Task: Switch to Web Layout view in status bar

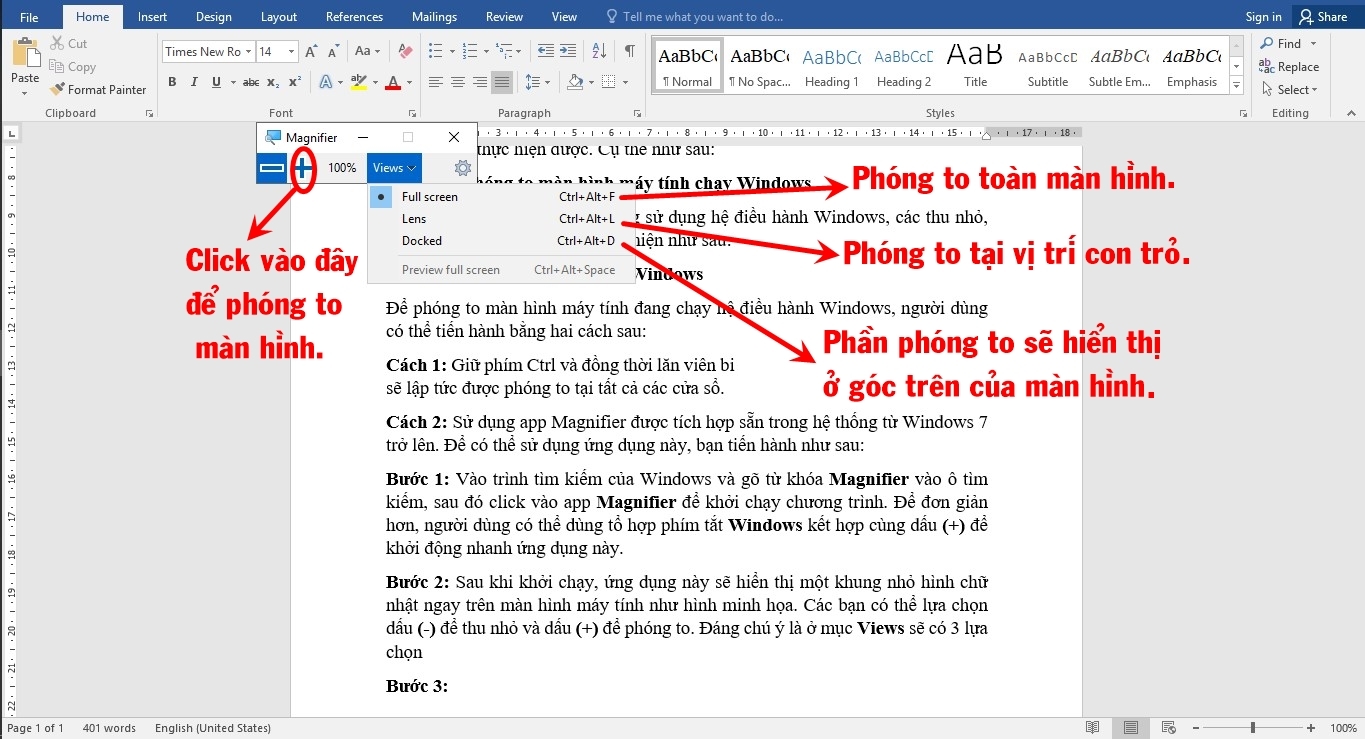Action: pyautogui.click(x=1167, y=728)
